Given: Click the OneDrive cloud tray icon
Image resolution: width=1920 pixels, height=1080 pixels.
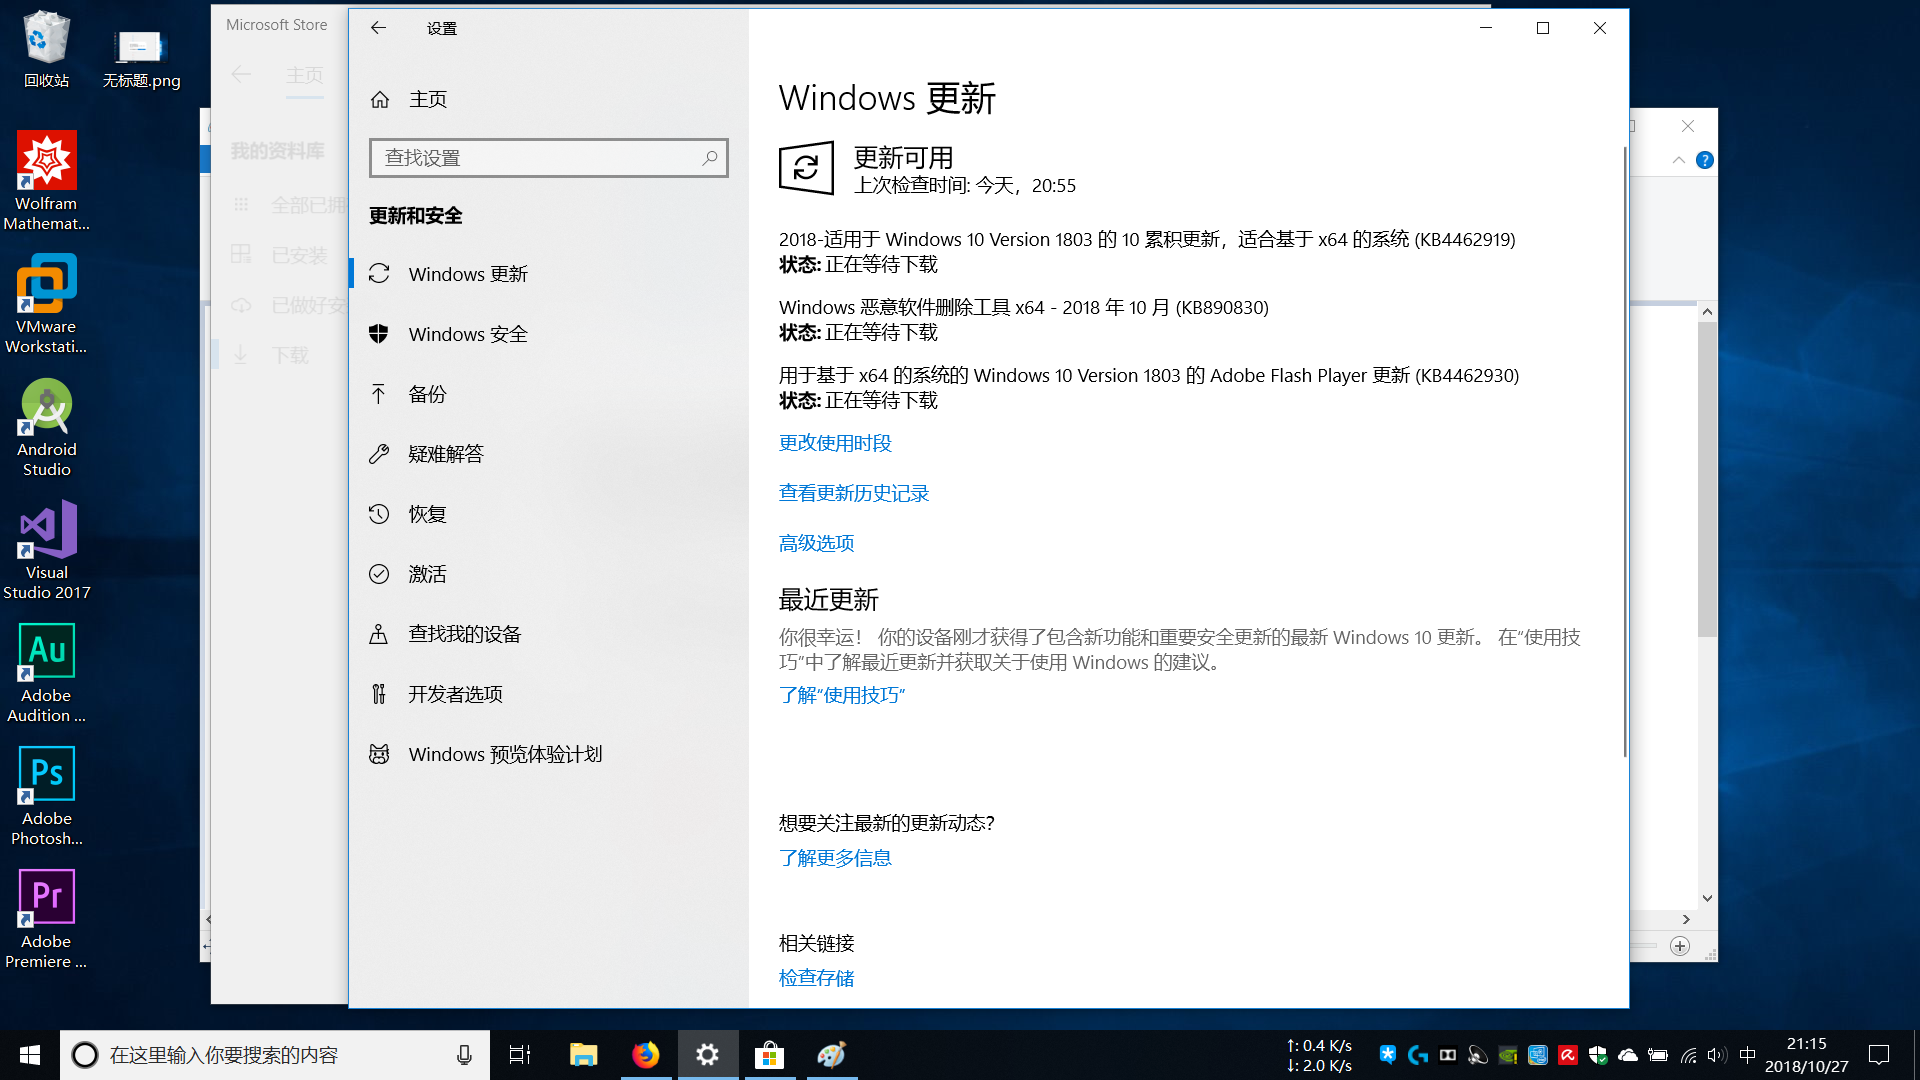Looking at the screenshot, I should 1627,1055.
